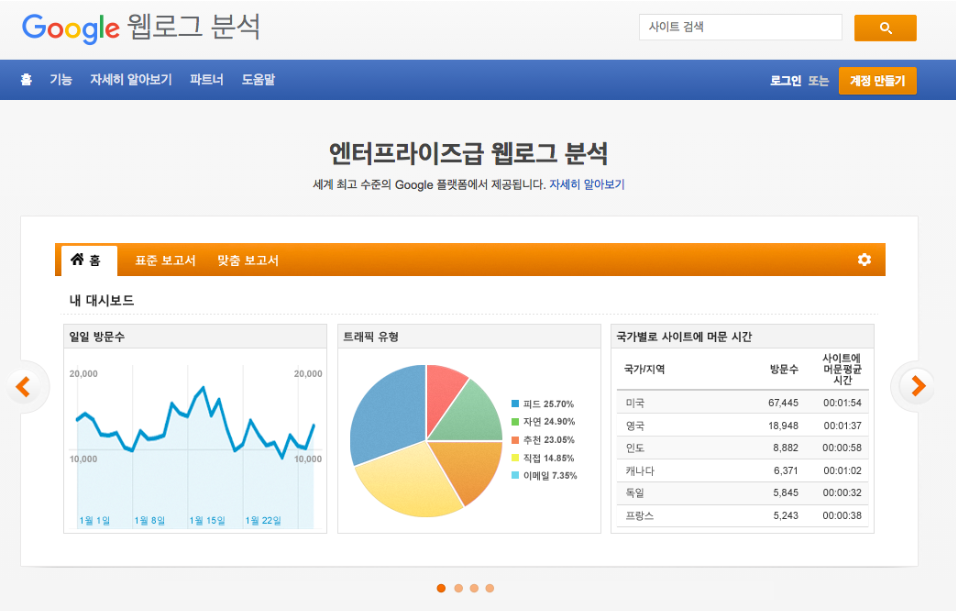Click the 1월 22일 axis label
The width and height of the screenshot is (956, 611).
(263, 520)
